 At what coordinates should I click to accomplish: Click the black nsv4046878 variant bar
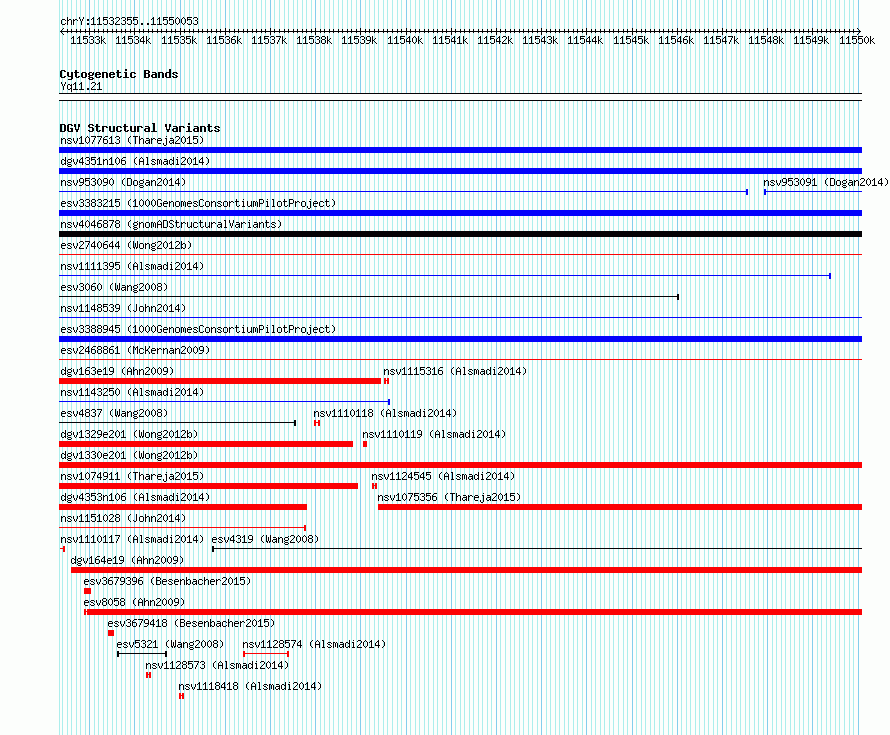460,234
